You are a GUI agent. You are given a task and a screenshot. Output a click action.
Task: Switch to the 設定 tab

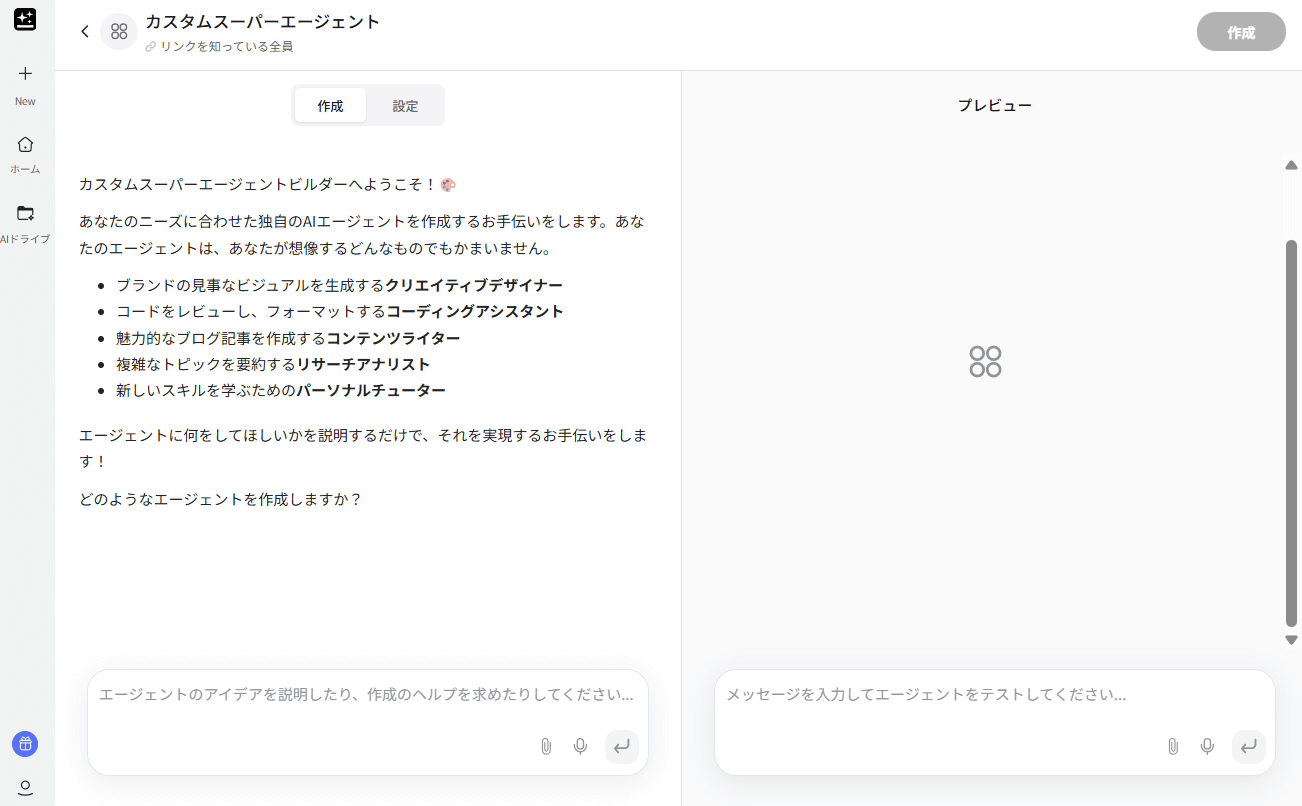pyautogui.click(x=405, y=106)
